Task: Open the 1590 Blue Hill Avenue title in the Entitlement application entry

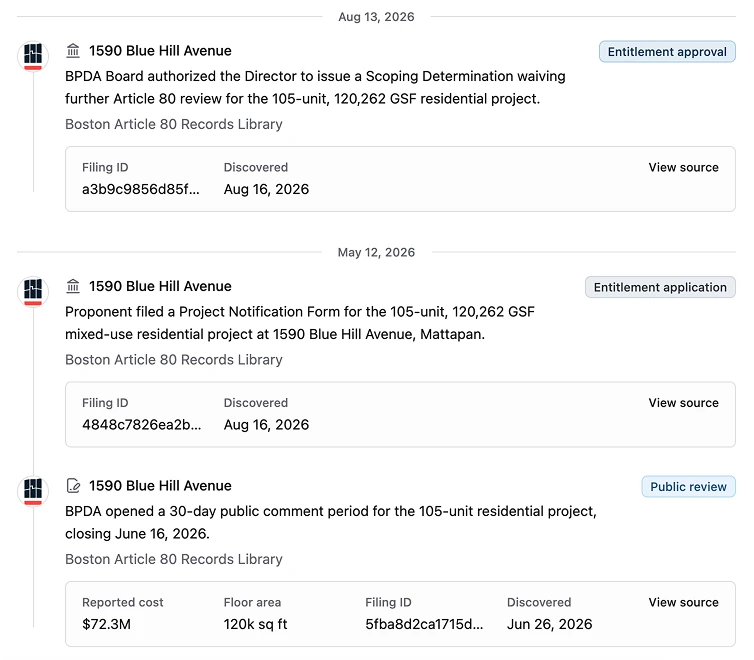Action: (x=160, y=286)
